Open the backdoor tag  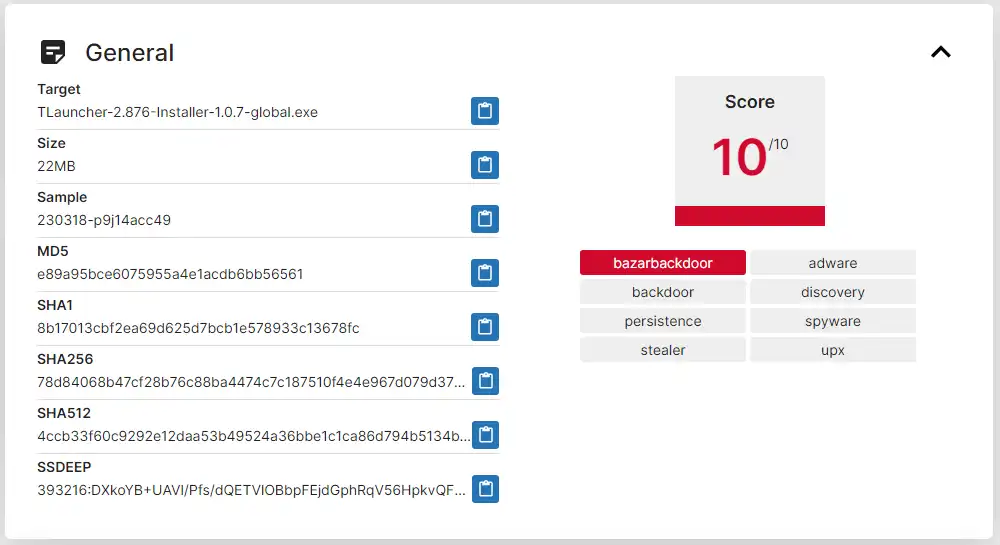click(663, 292)
